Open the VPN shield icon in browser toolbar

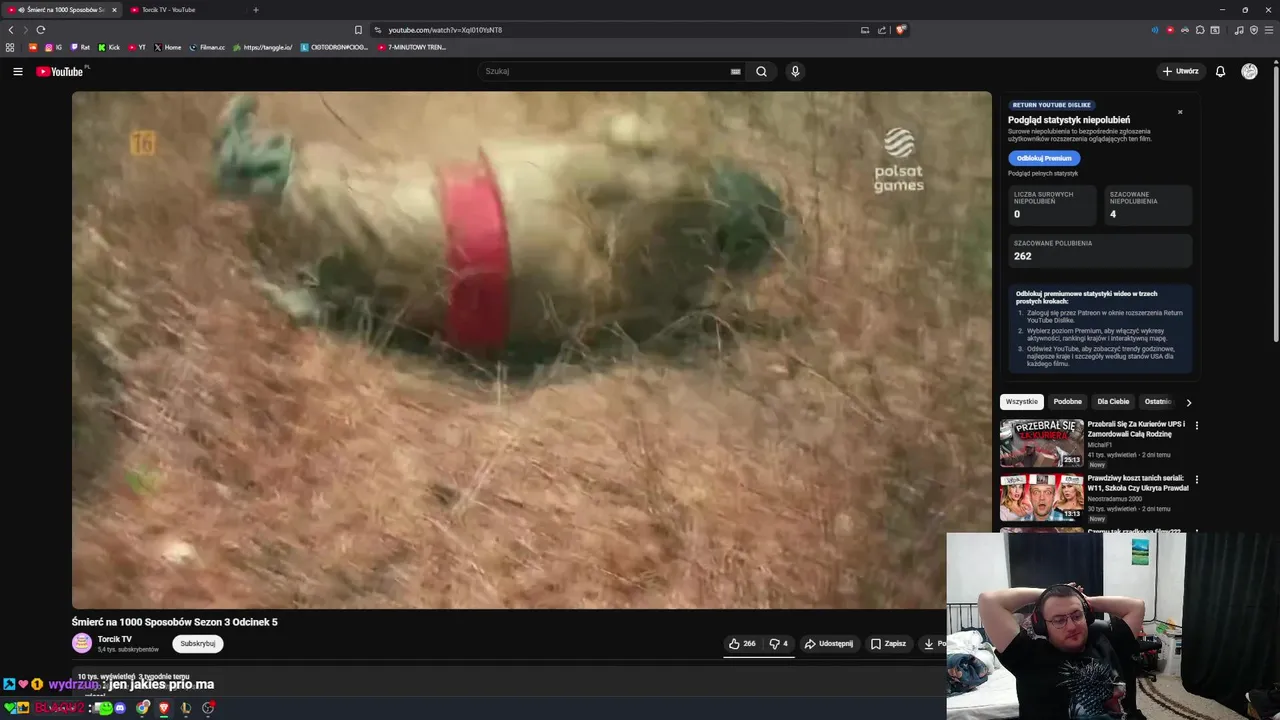1254,30
